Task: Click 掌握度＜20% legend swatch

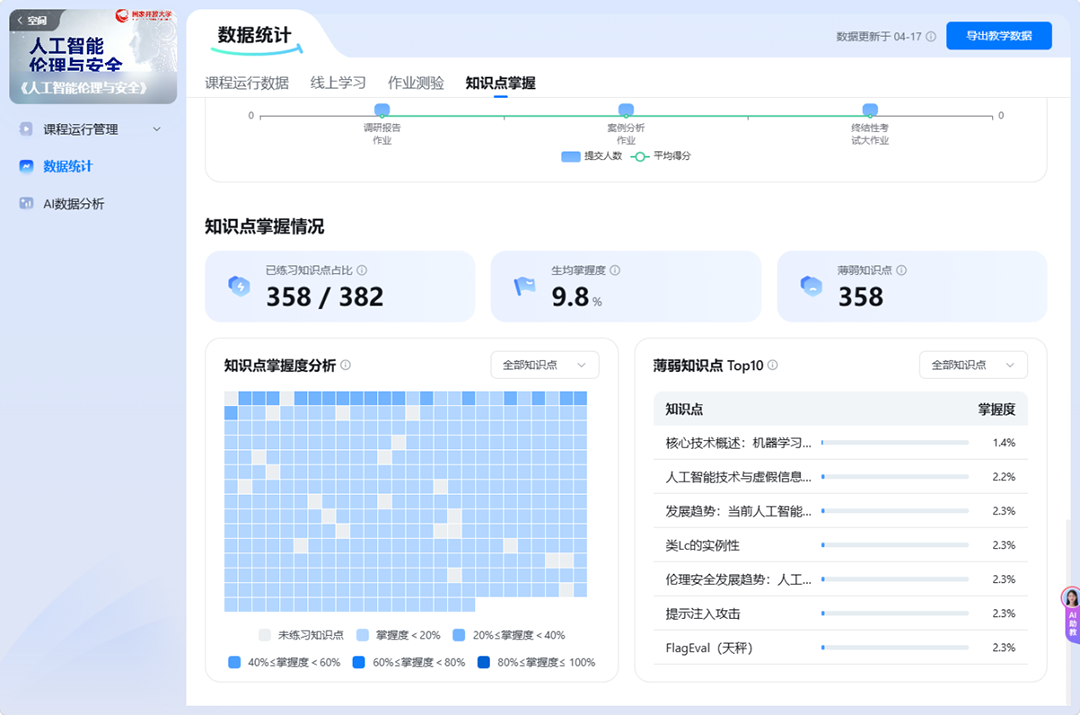Action: tap(362, 635)
